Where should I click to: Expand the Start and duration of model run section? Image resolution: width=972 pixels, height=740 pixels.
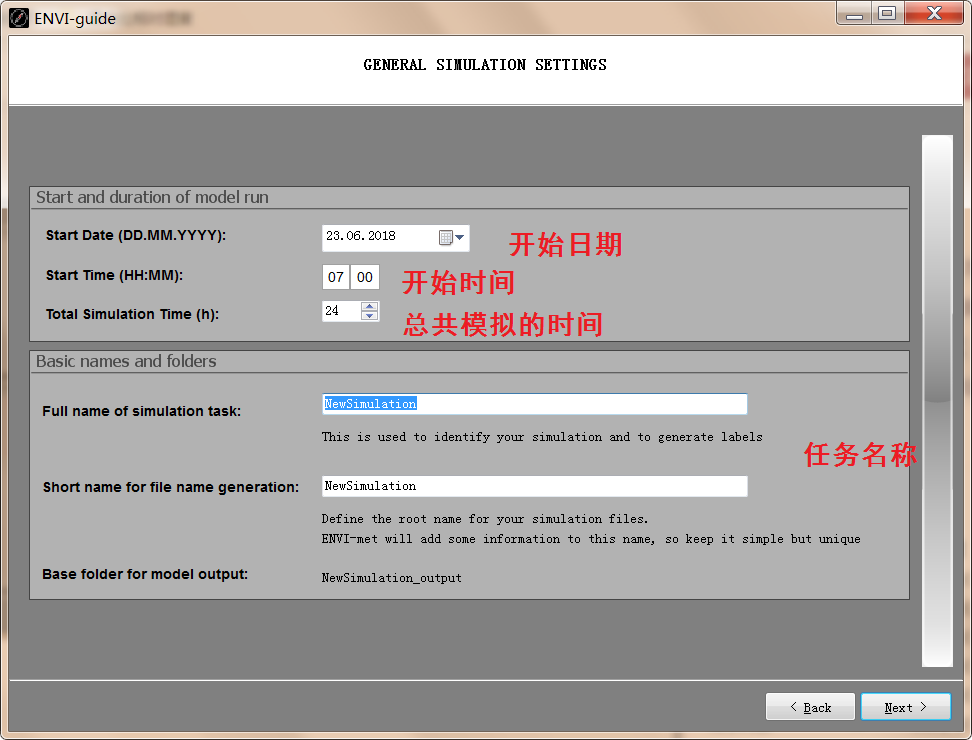pyautogui.click(x=152, y=197)
